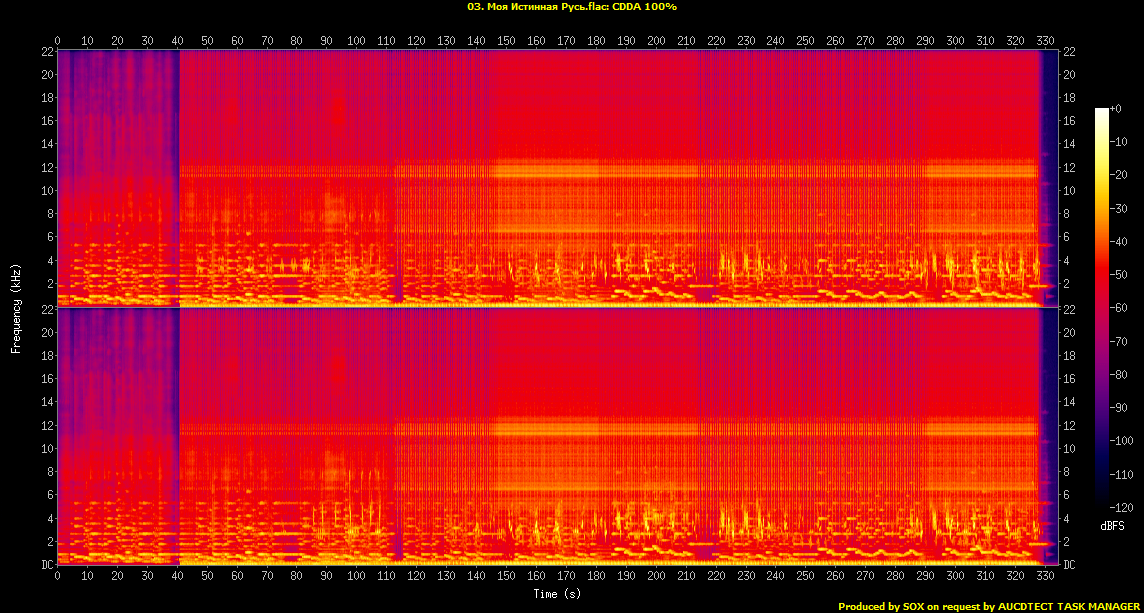
Task: Click the 330 tick on the bottom time axis
Action: click(1045, 576)
